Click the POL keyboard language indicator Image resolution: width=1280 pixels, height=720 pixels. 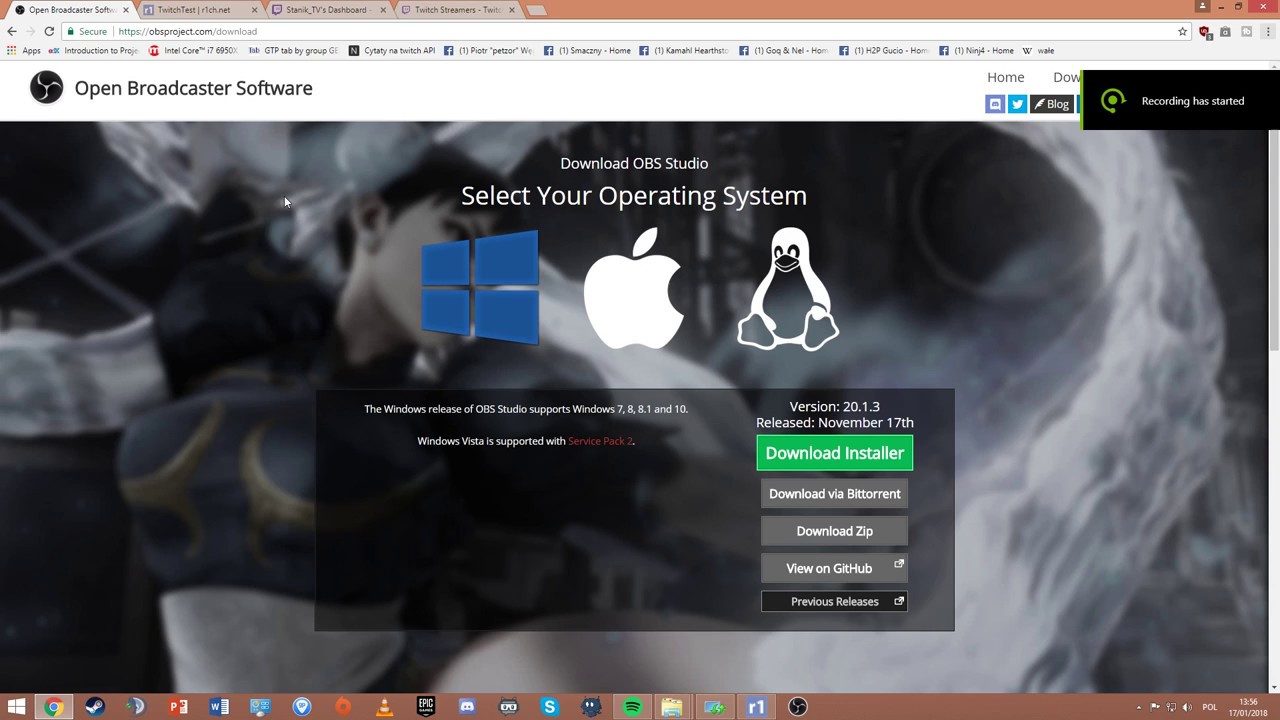point(1210,707)
